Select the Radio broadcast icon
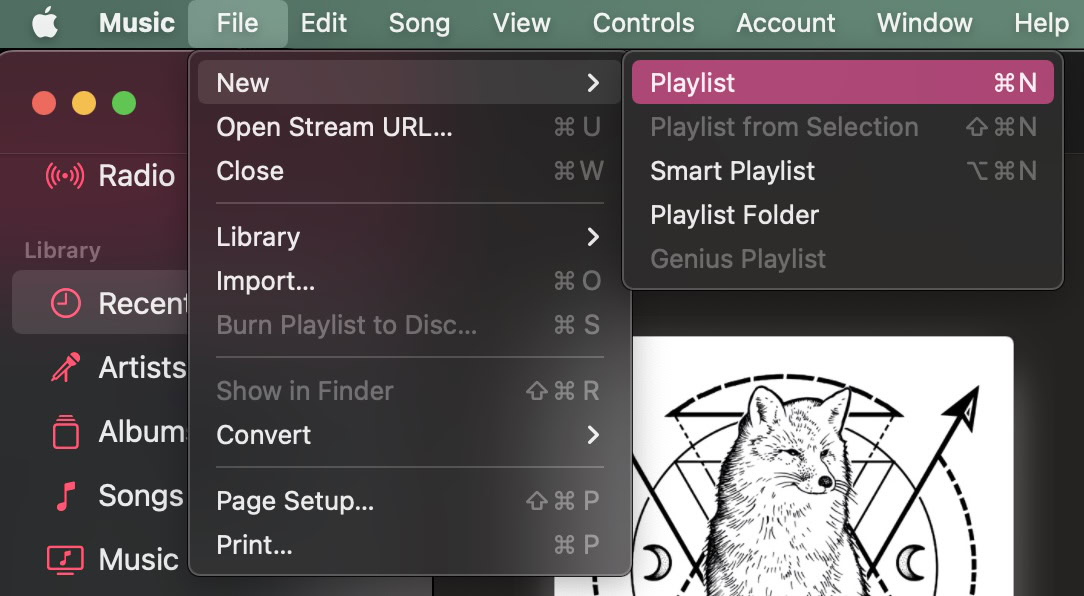Viewport: 1084px width, 596px height. [x=65, y=176]
